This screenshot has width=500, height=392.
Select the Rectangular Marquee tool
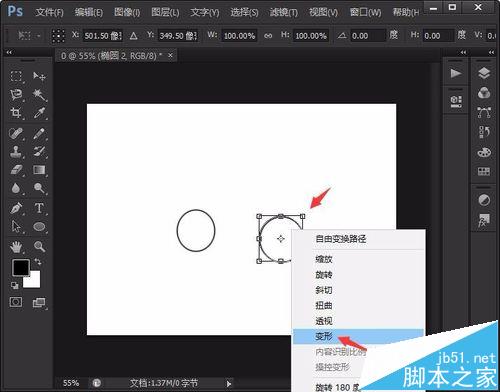point(16,76)
